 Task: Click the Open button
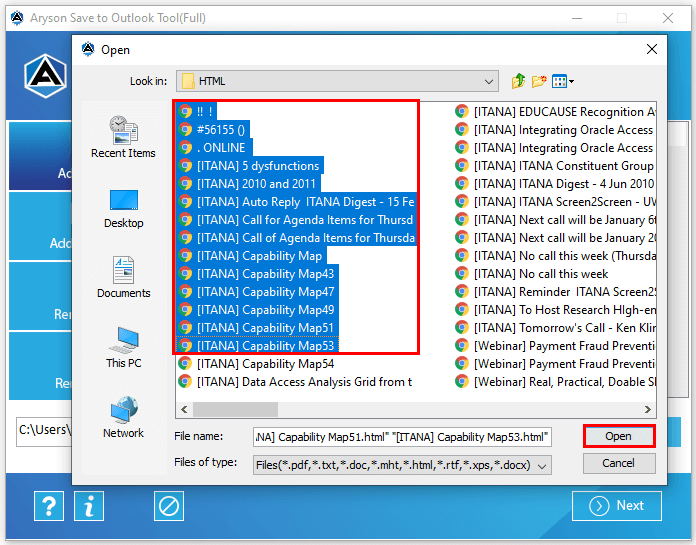pyautogui.click(x=619, y=436)
